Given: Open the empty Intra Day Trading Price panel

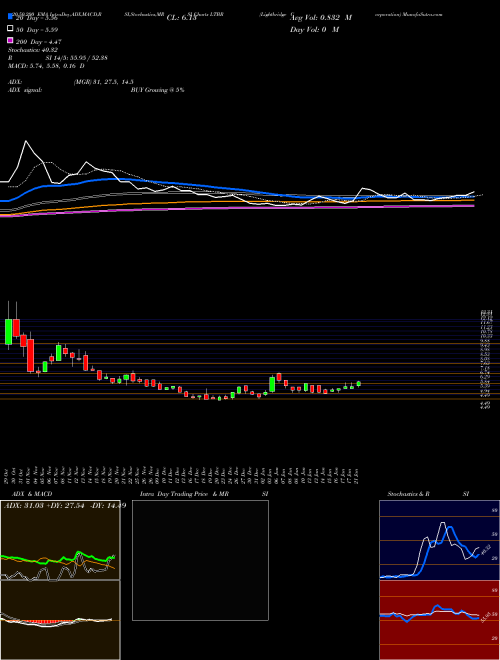Looking at the screenshot, I should point(200,560).
